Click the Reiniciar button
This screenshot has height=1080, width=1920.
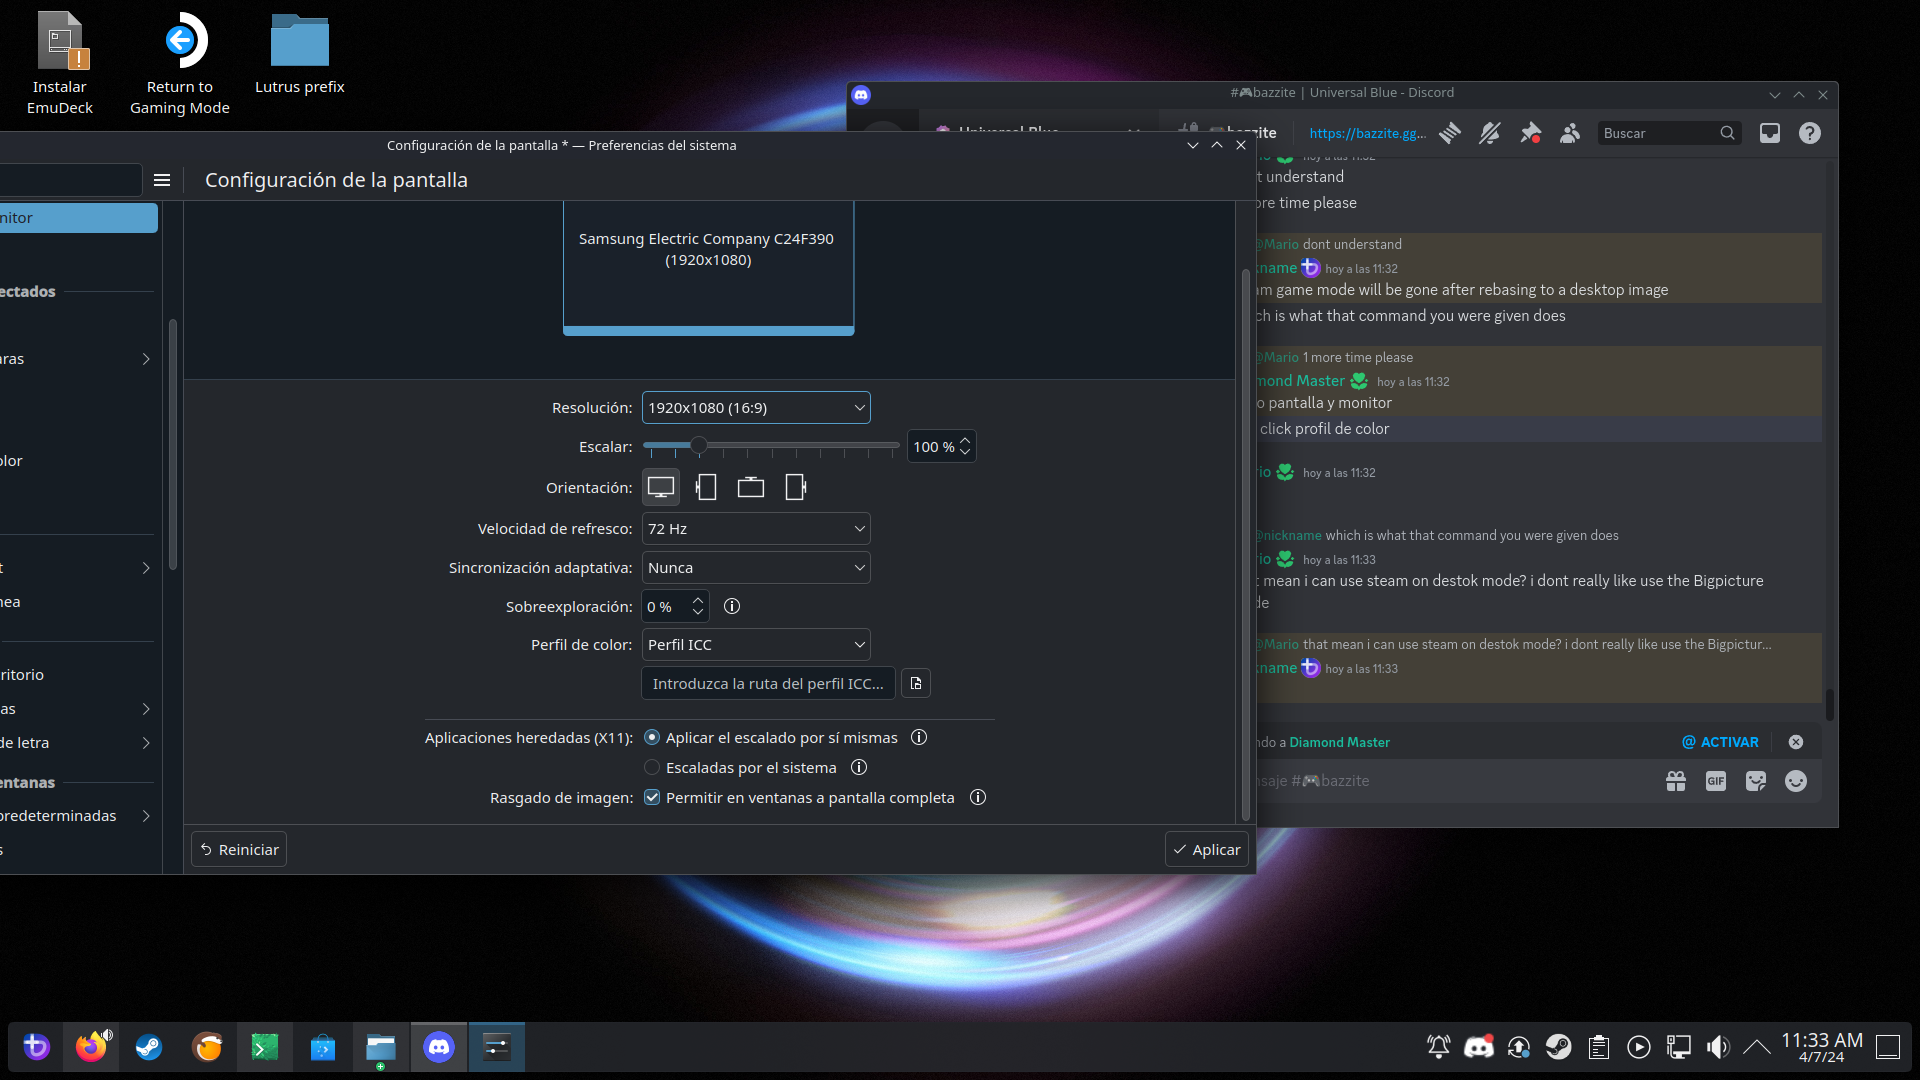tap(239, 849)
